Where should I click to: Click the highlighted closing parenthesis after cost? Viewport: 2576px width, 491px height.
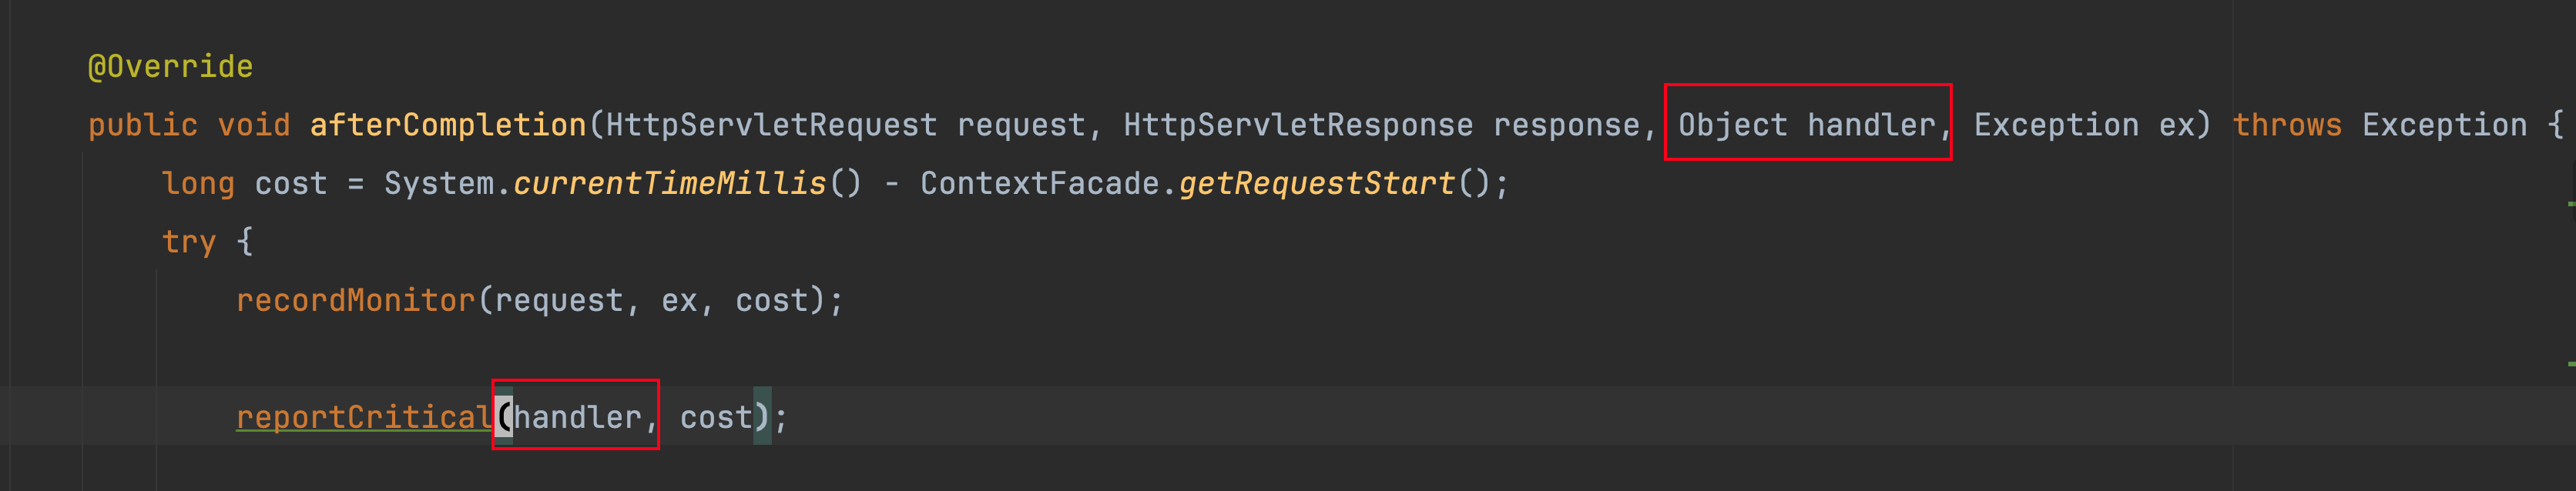[x=762, y=416]
